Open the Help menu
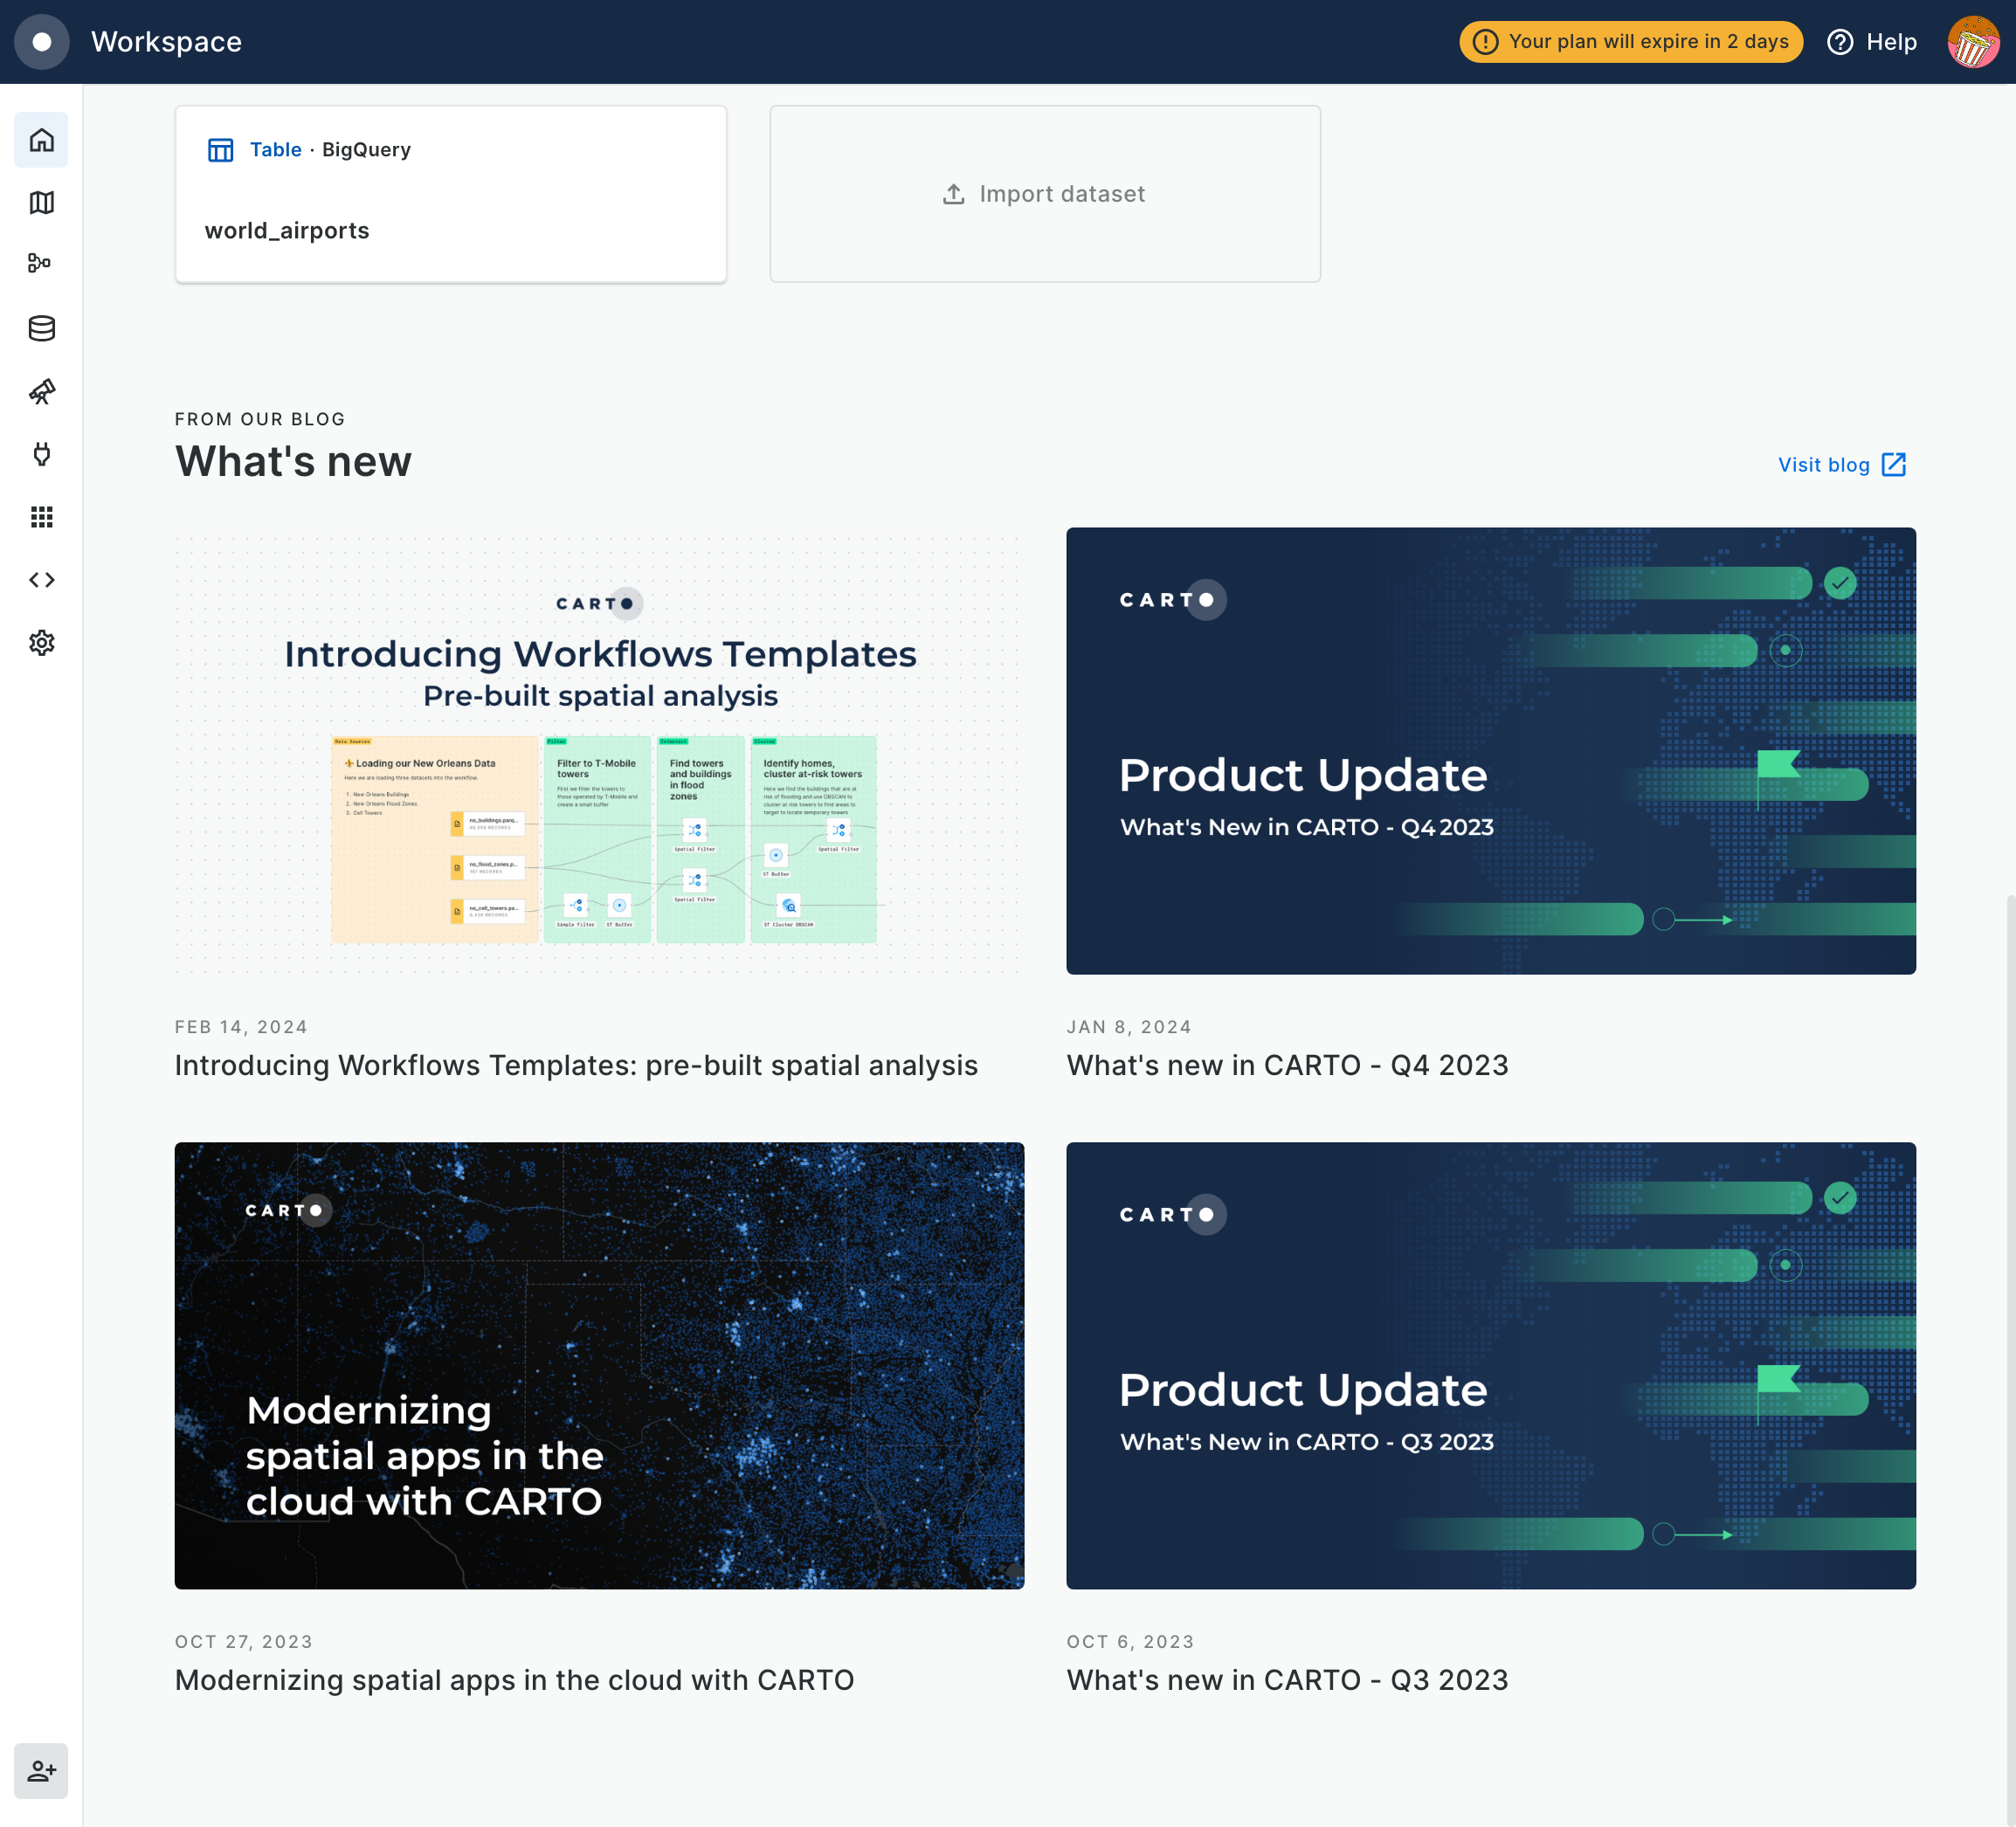The height and width of the screenshot is (1827, 2016). tap(1871, 42)
